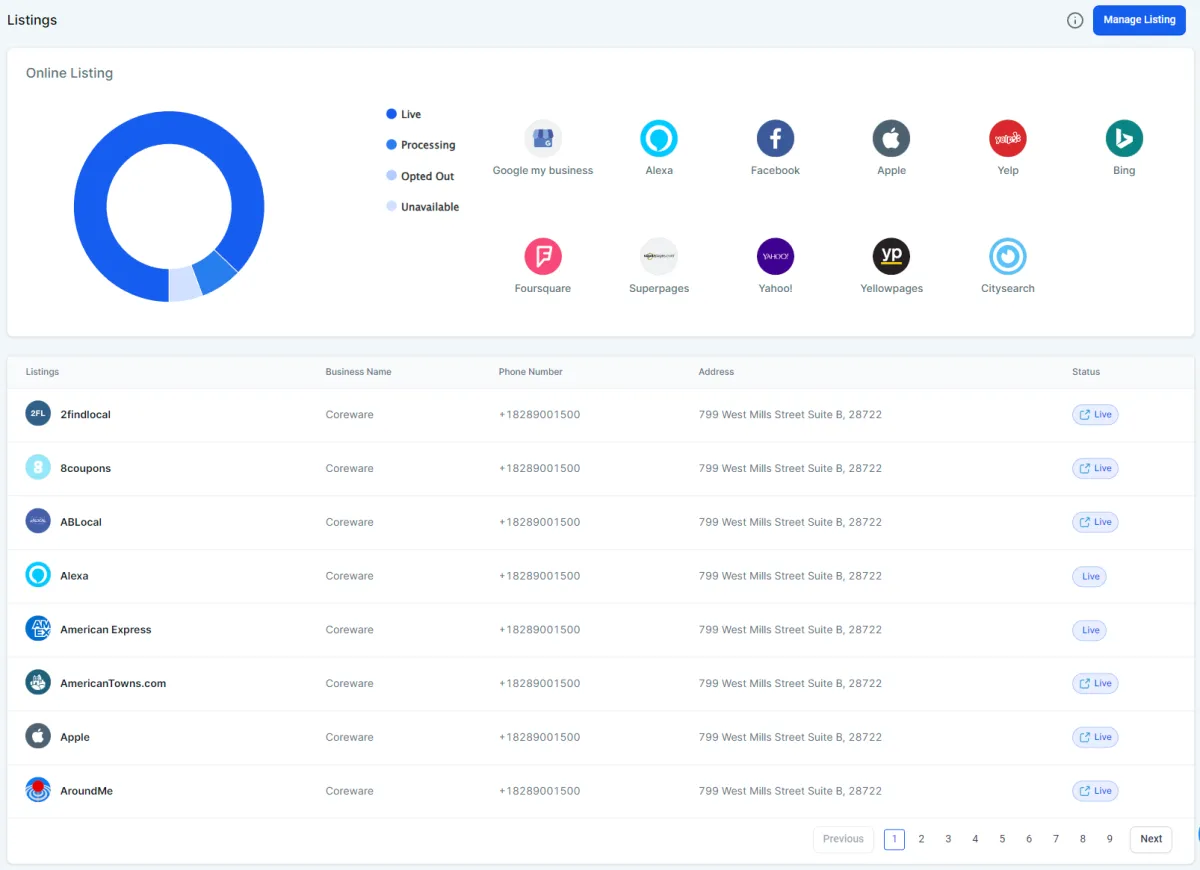
Task: Click the AmericanTowns.com row logo
Action: pyautogui.click(x=38, y=683)
